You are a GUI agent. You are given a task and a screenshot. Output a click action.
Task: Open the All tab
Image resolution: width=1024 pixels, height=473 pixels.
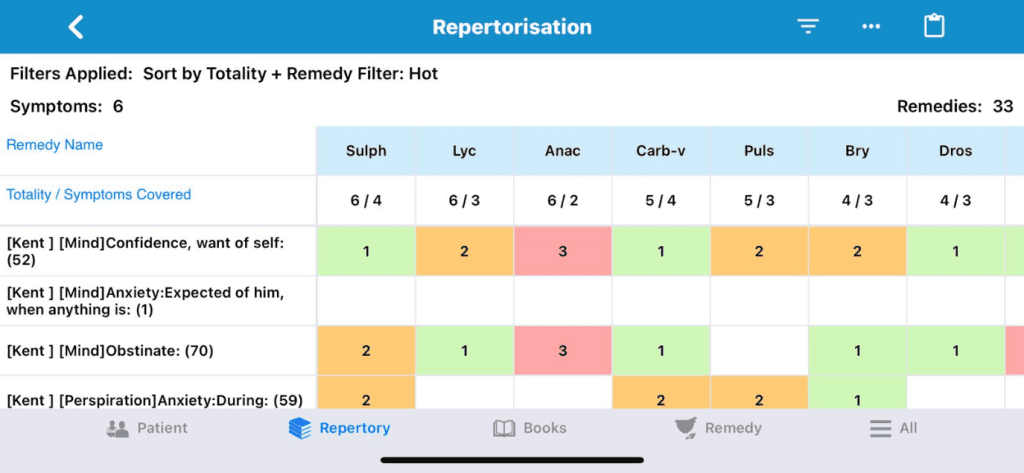(x=893, y=428)
